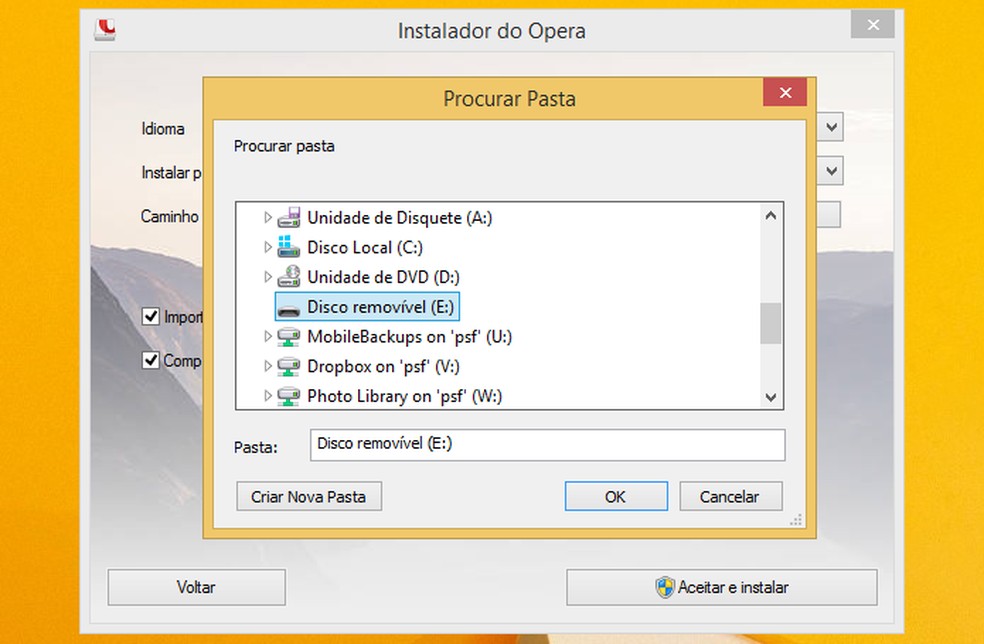Click the DVD drive icon for Unidade de DVD (D:)
Viewport: 984px width, 644px height.
(290, 277)
